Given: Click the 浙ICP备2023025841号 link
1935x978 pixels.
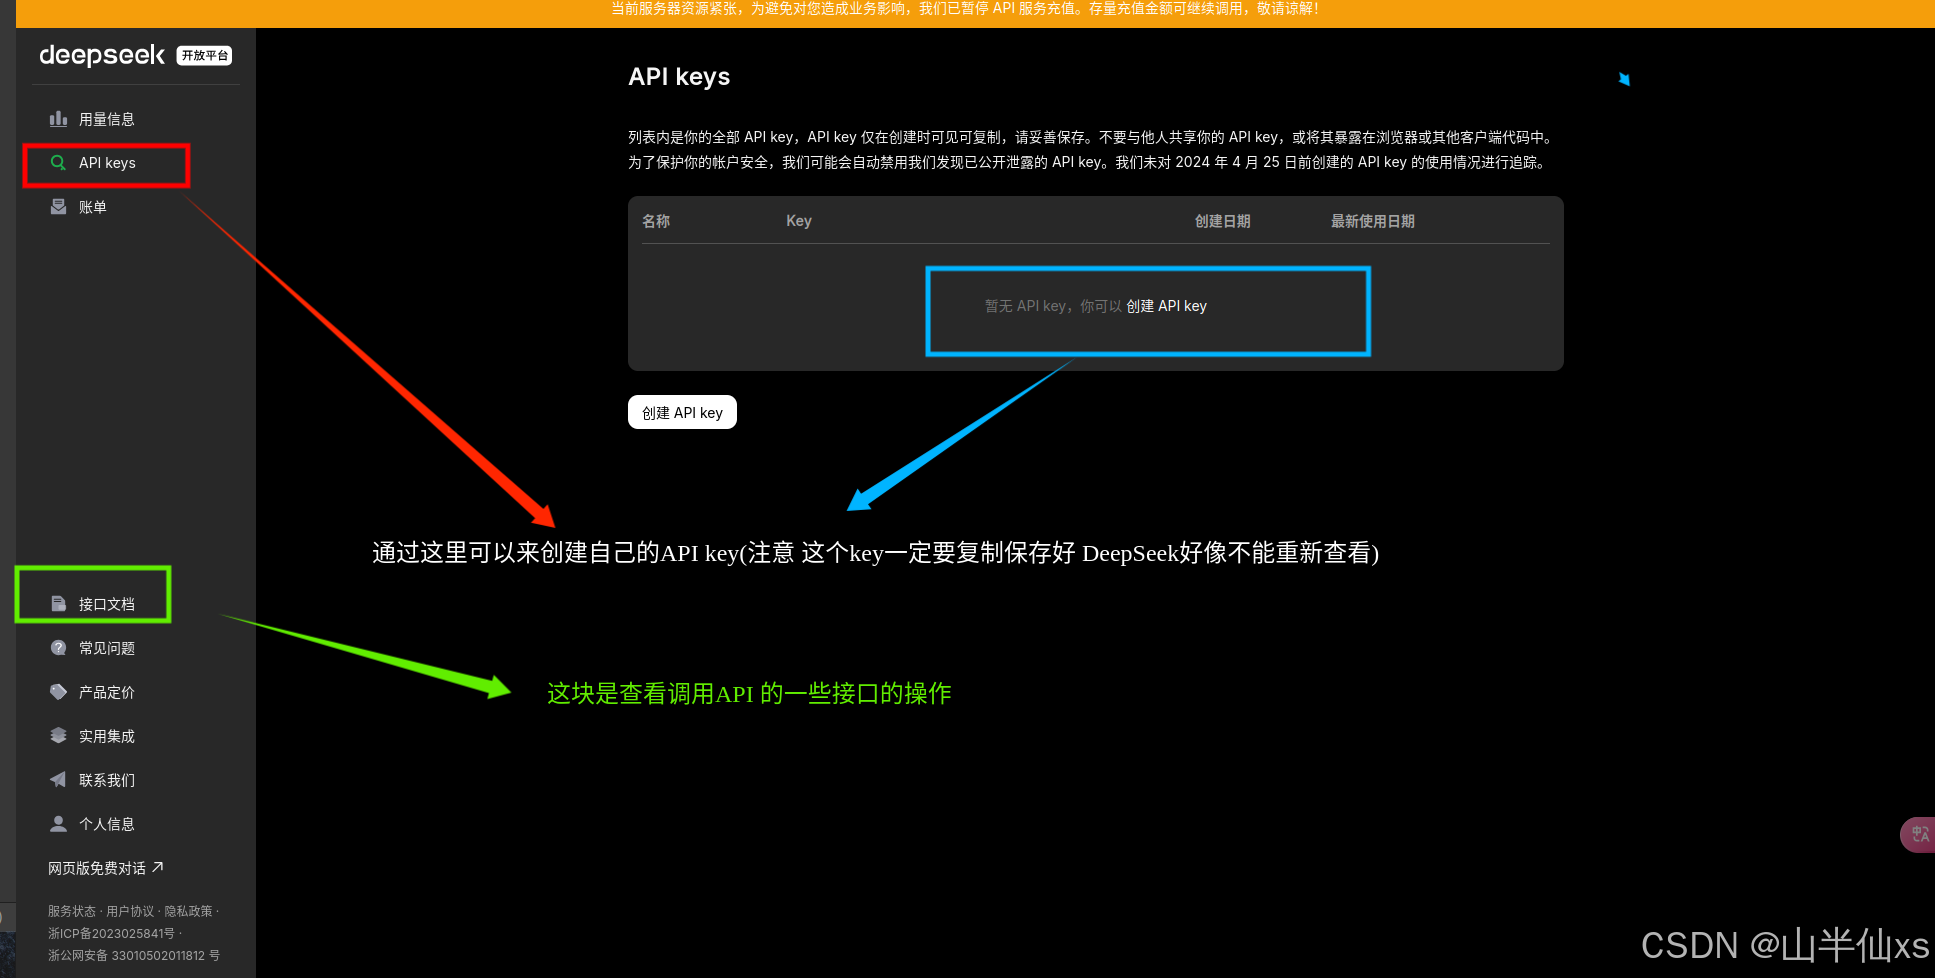Looking at the screenshot, I should pyautogui.click(x=111, y=933).
